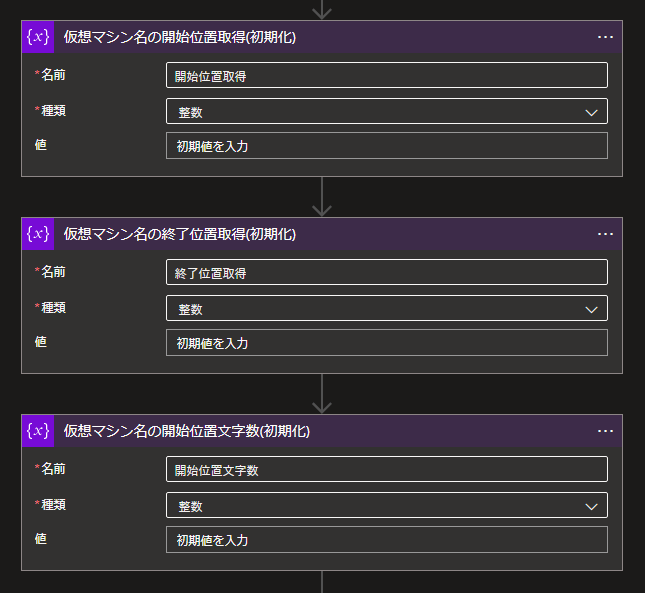Click variable icon of 終了位置取得(初期化) action
Screen dimensions: 645x593
38,234
